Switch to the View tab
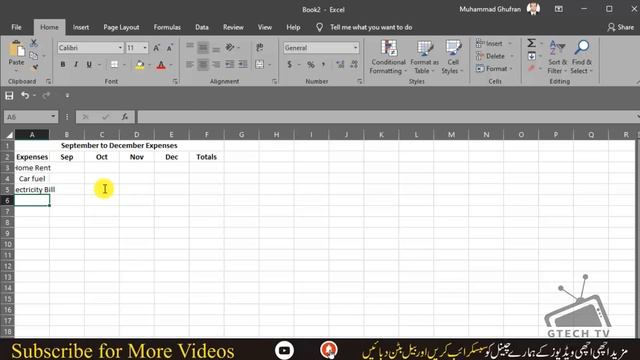Image resolution: width=640 pixels, height=360 pixels. coord(264,27)
